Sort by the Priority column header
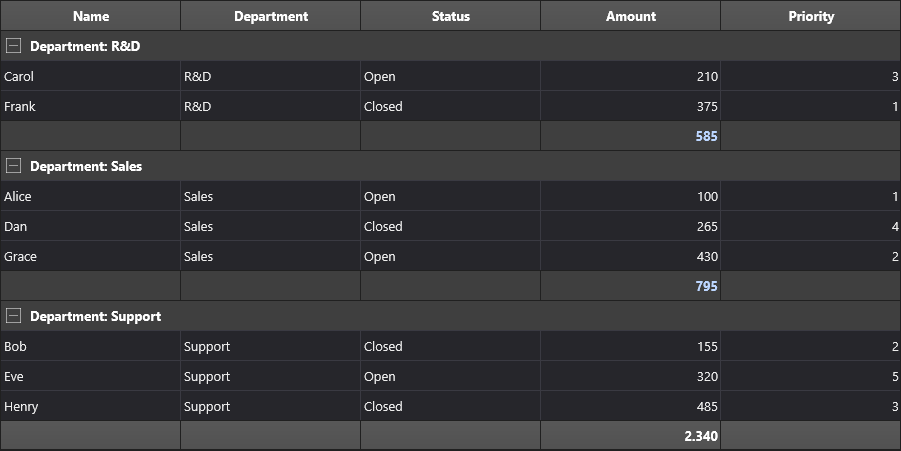The width and height of the screenshot is (901, 451). click(x=811, y=16)
